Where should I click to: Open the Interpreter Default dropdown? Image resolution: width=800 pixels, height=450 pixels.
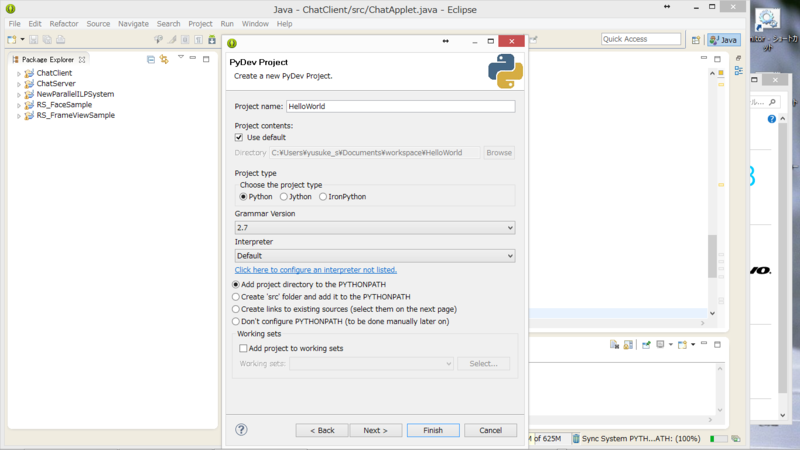pos(375,256)
